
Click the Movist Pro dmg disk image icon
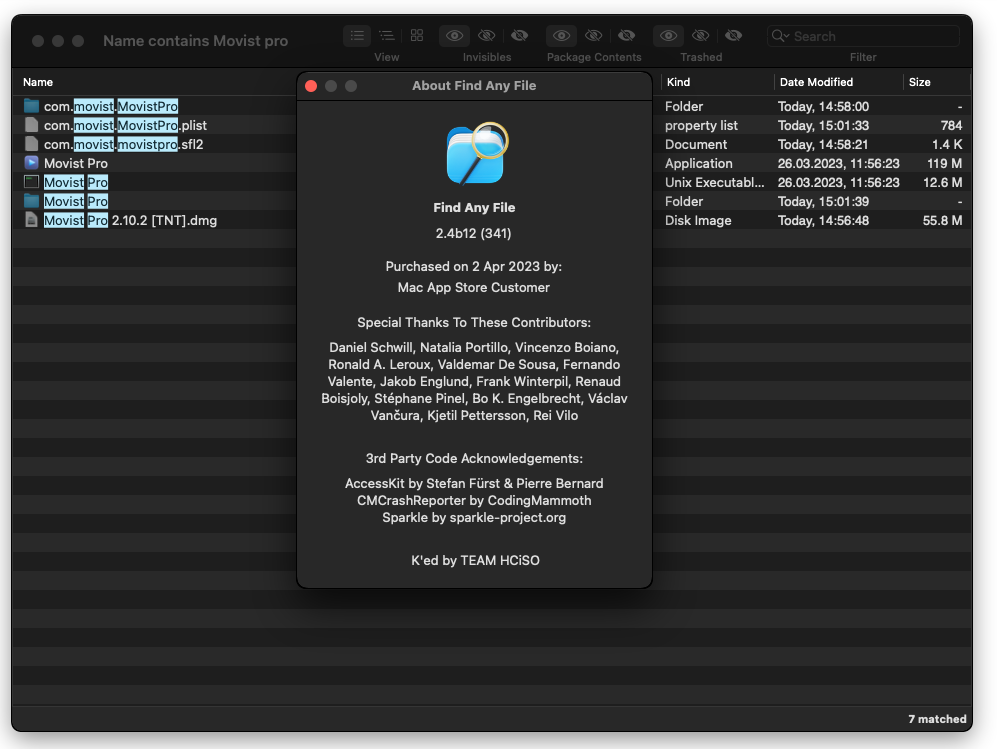(31, 220)
